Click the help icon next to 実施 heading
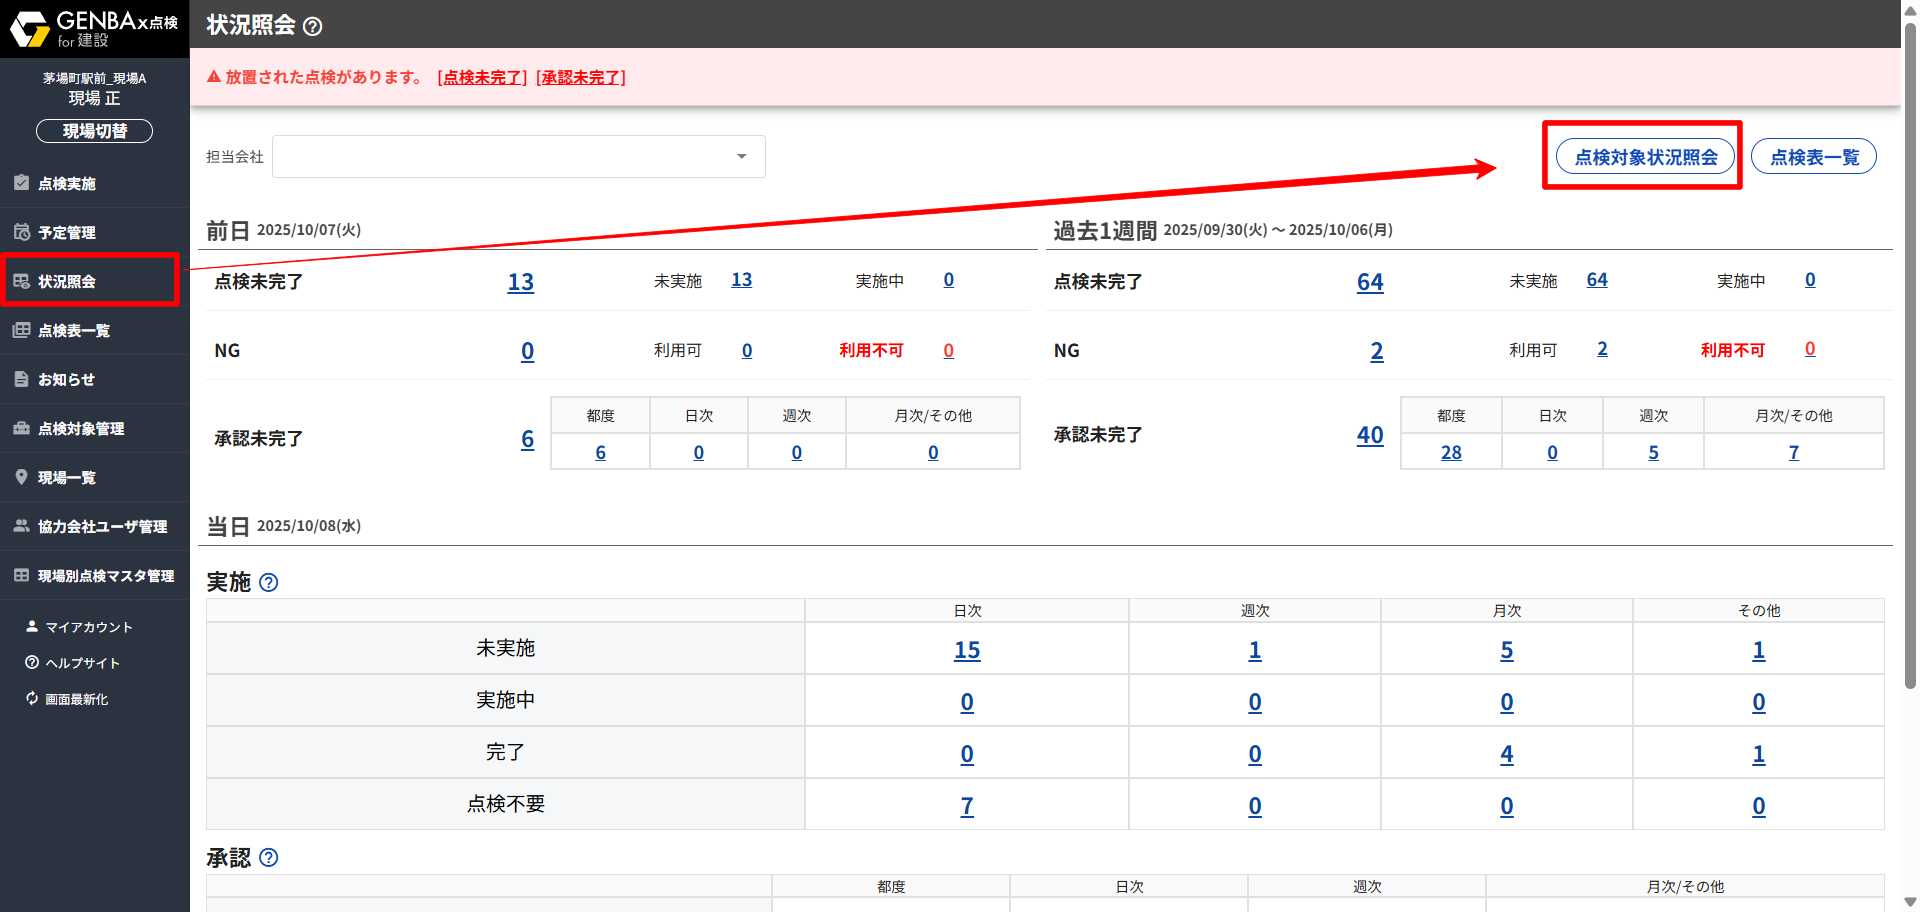This screenshot has width=1920, height=912. pyautogui.click(x=268, y=582)
